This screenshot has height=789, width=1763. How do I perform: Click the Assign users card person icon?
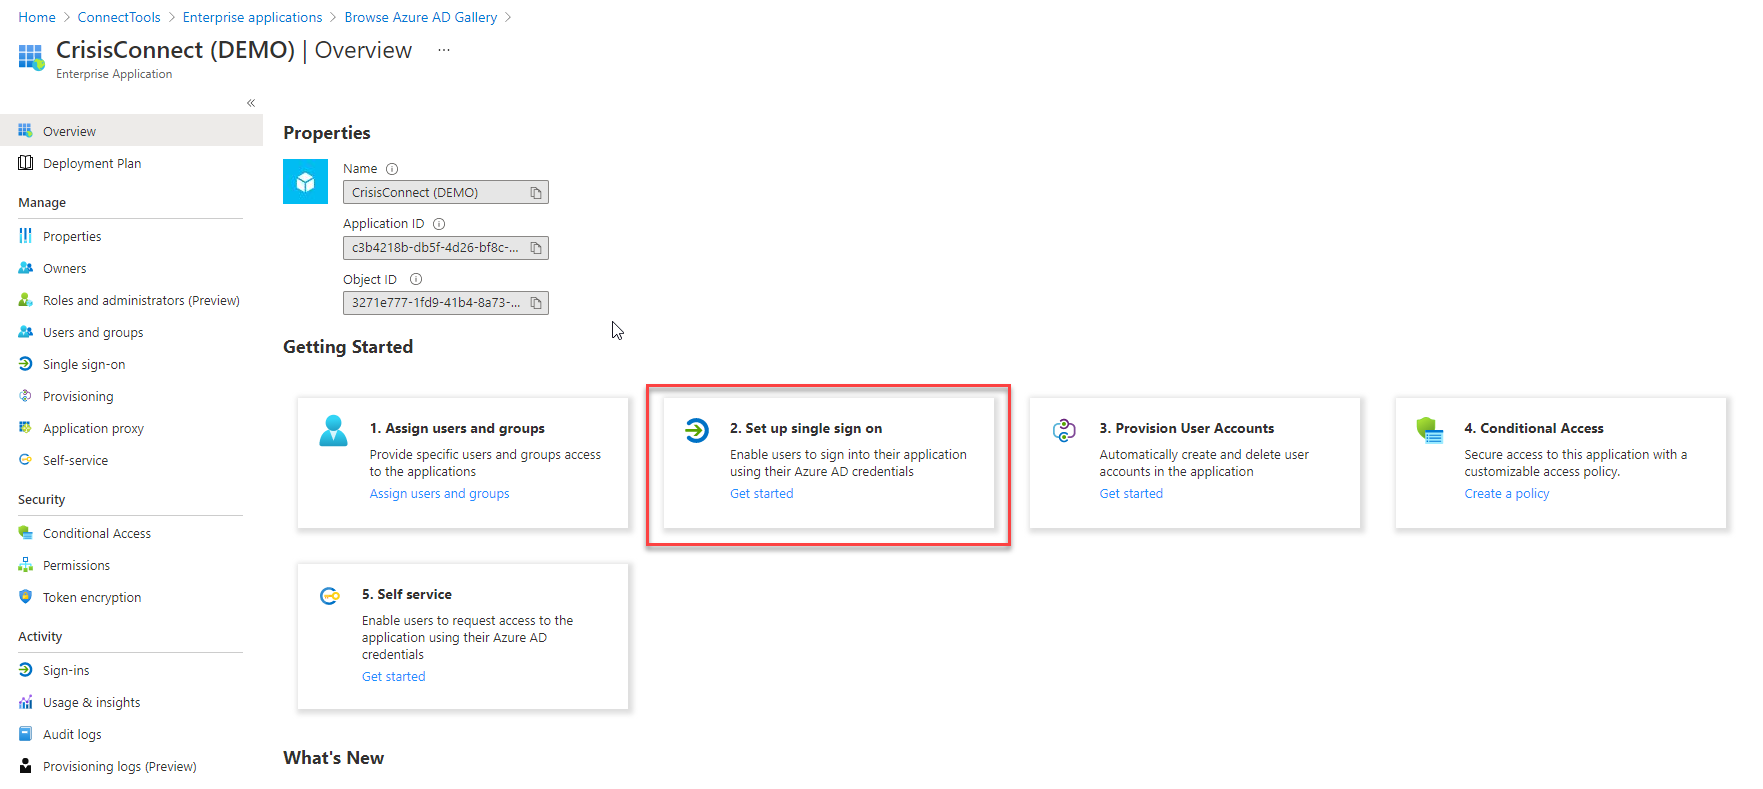point(333,431)
